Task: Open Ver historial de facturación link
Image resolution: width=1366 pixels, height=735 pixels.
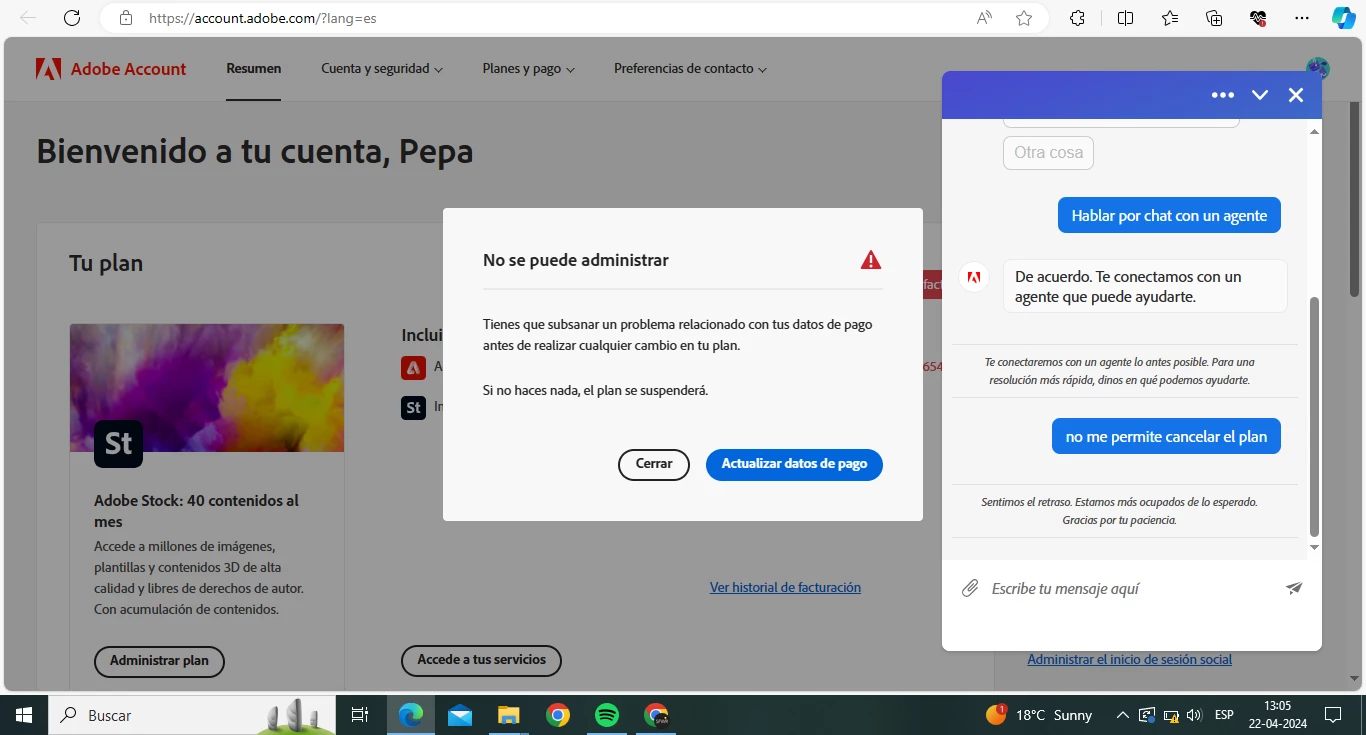Action: pos(785,588)
